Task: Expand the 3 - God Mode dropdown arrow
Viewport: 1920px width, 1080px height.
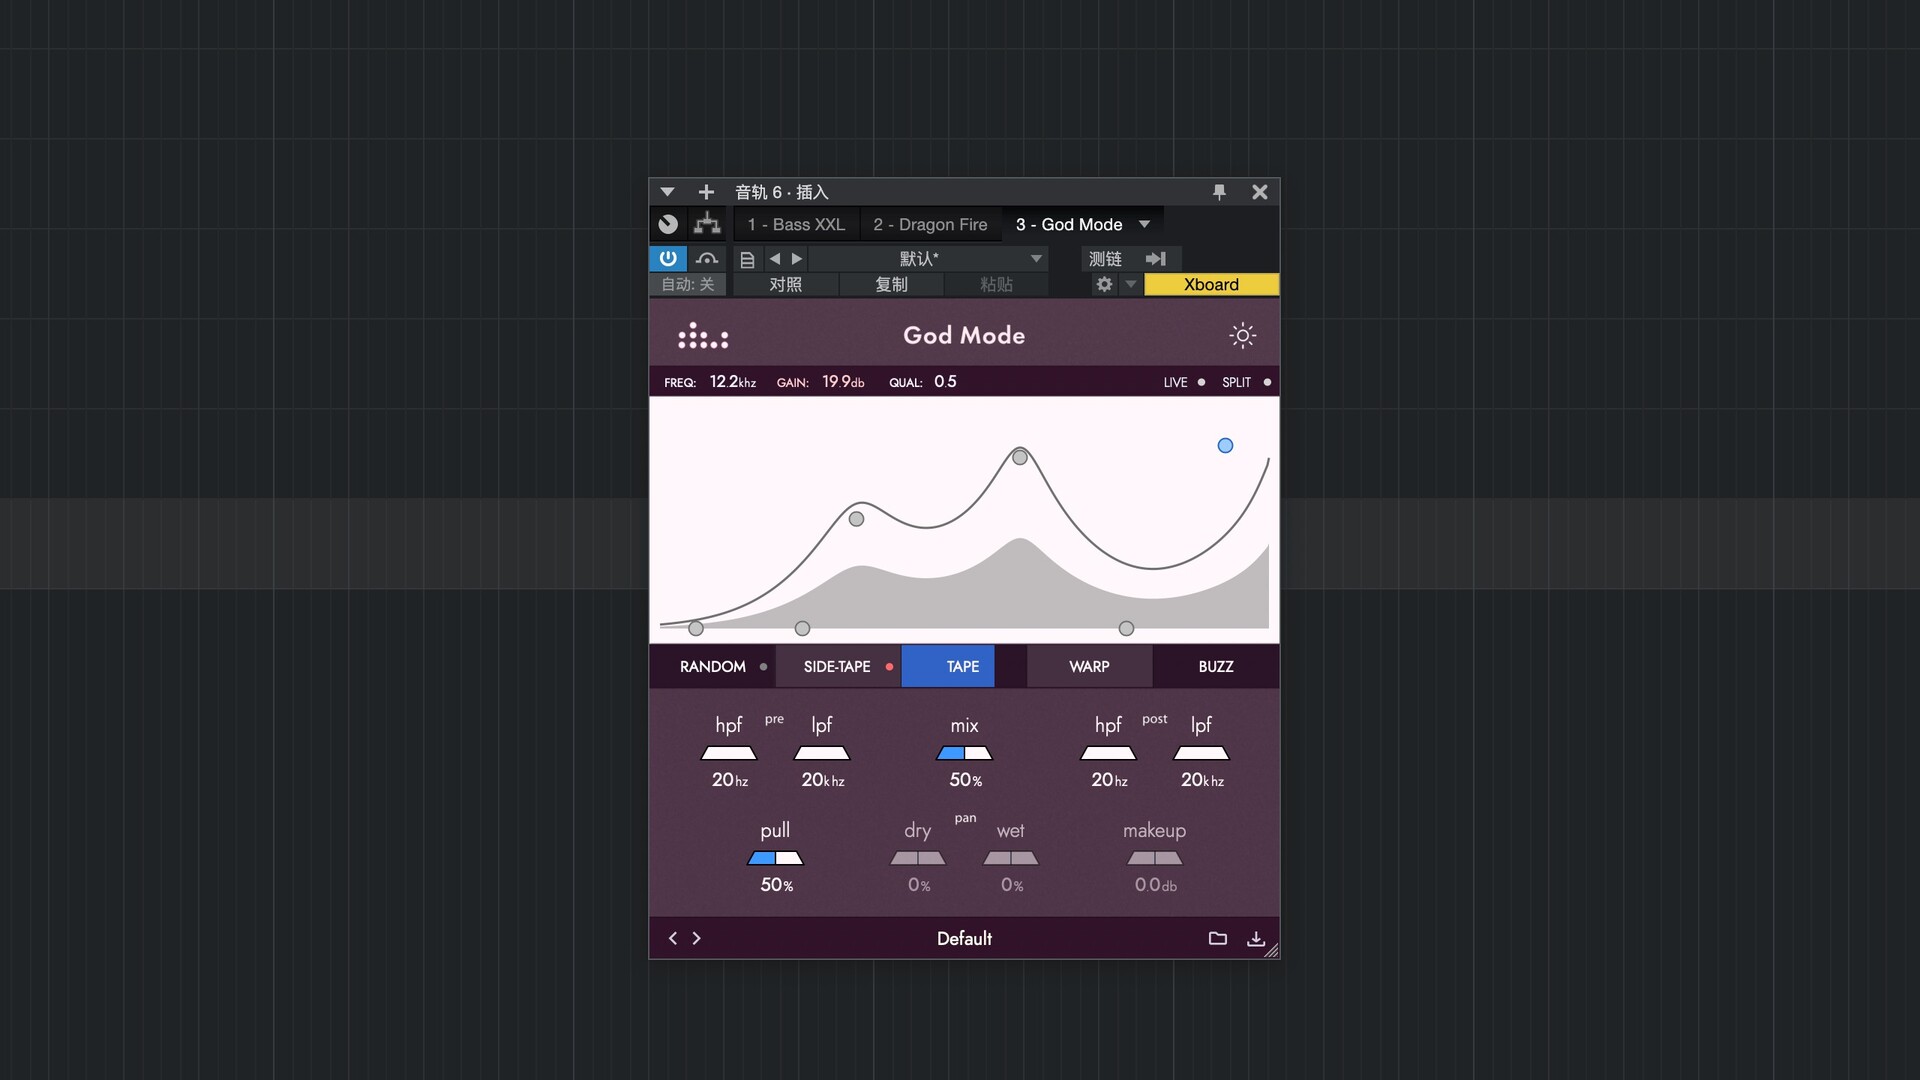Action: (x=1145, y=224)
